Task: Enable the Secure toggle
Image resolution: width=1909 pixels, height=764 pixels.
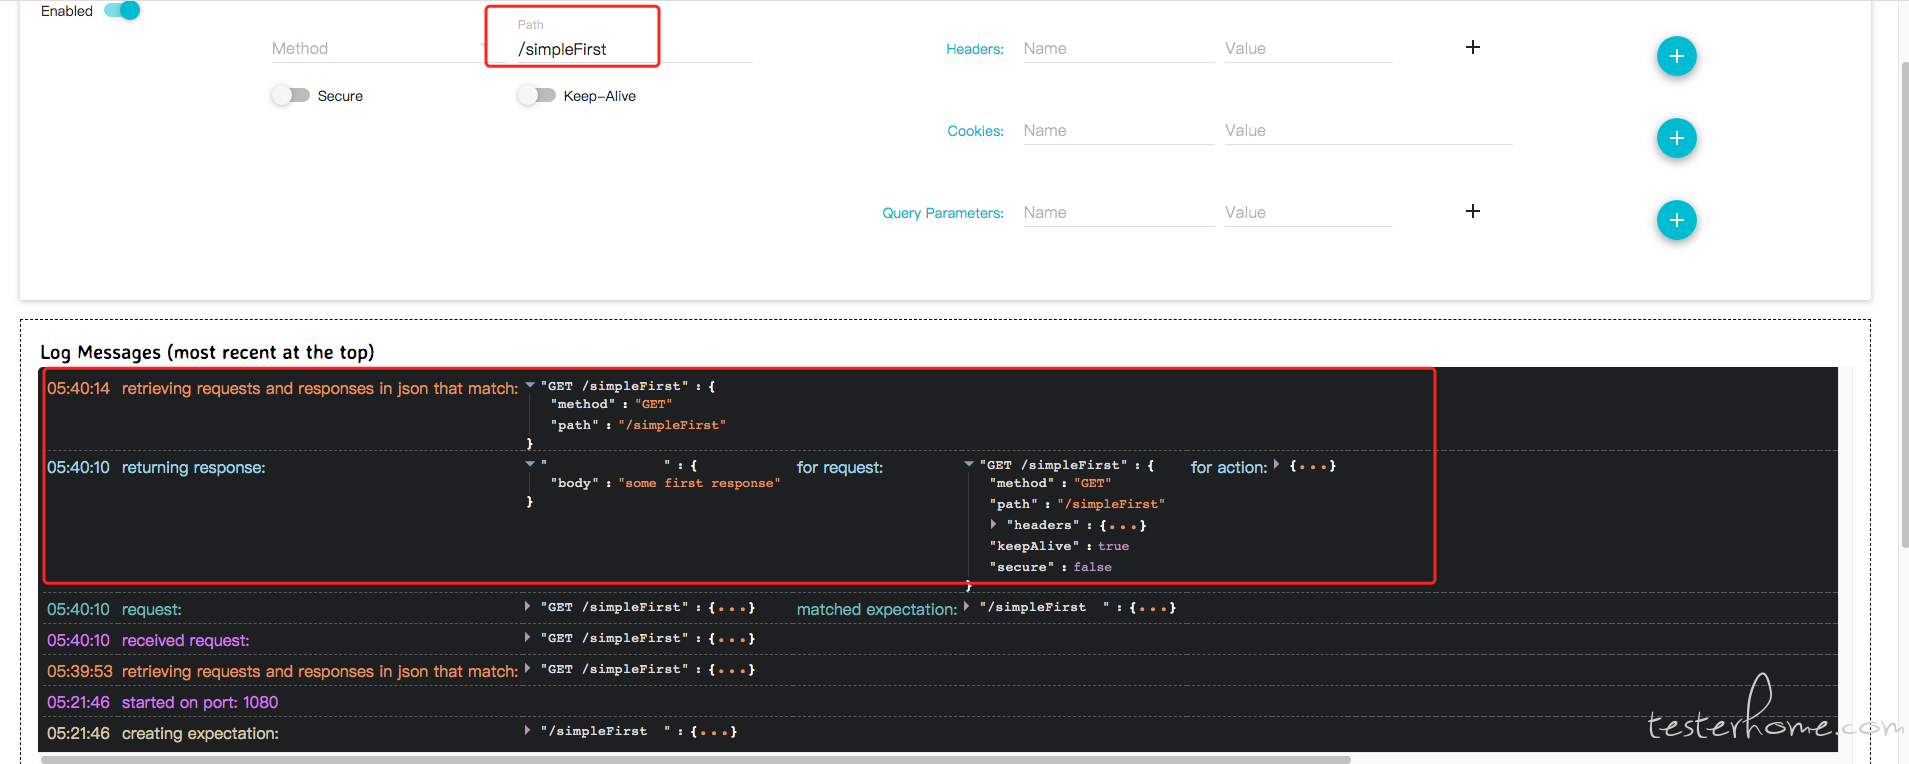Action: click(291, 95)
